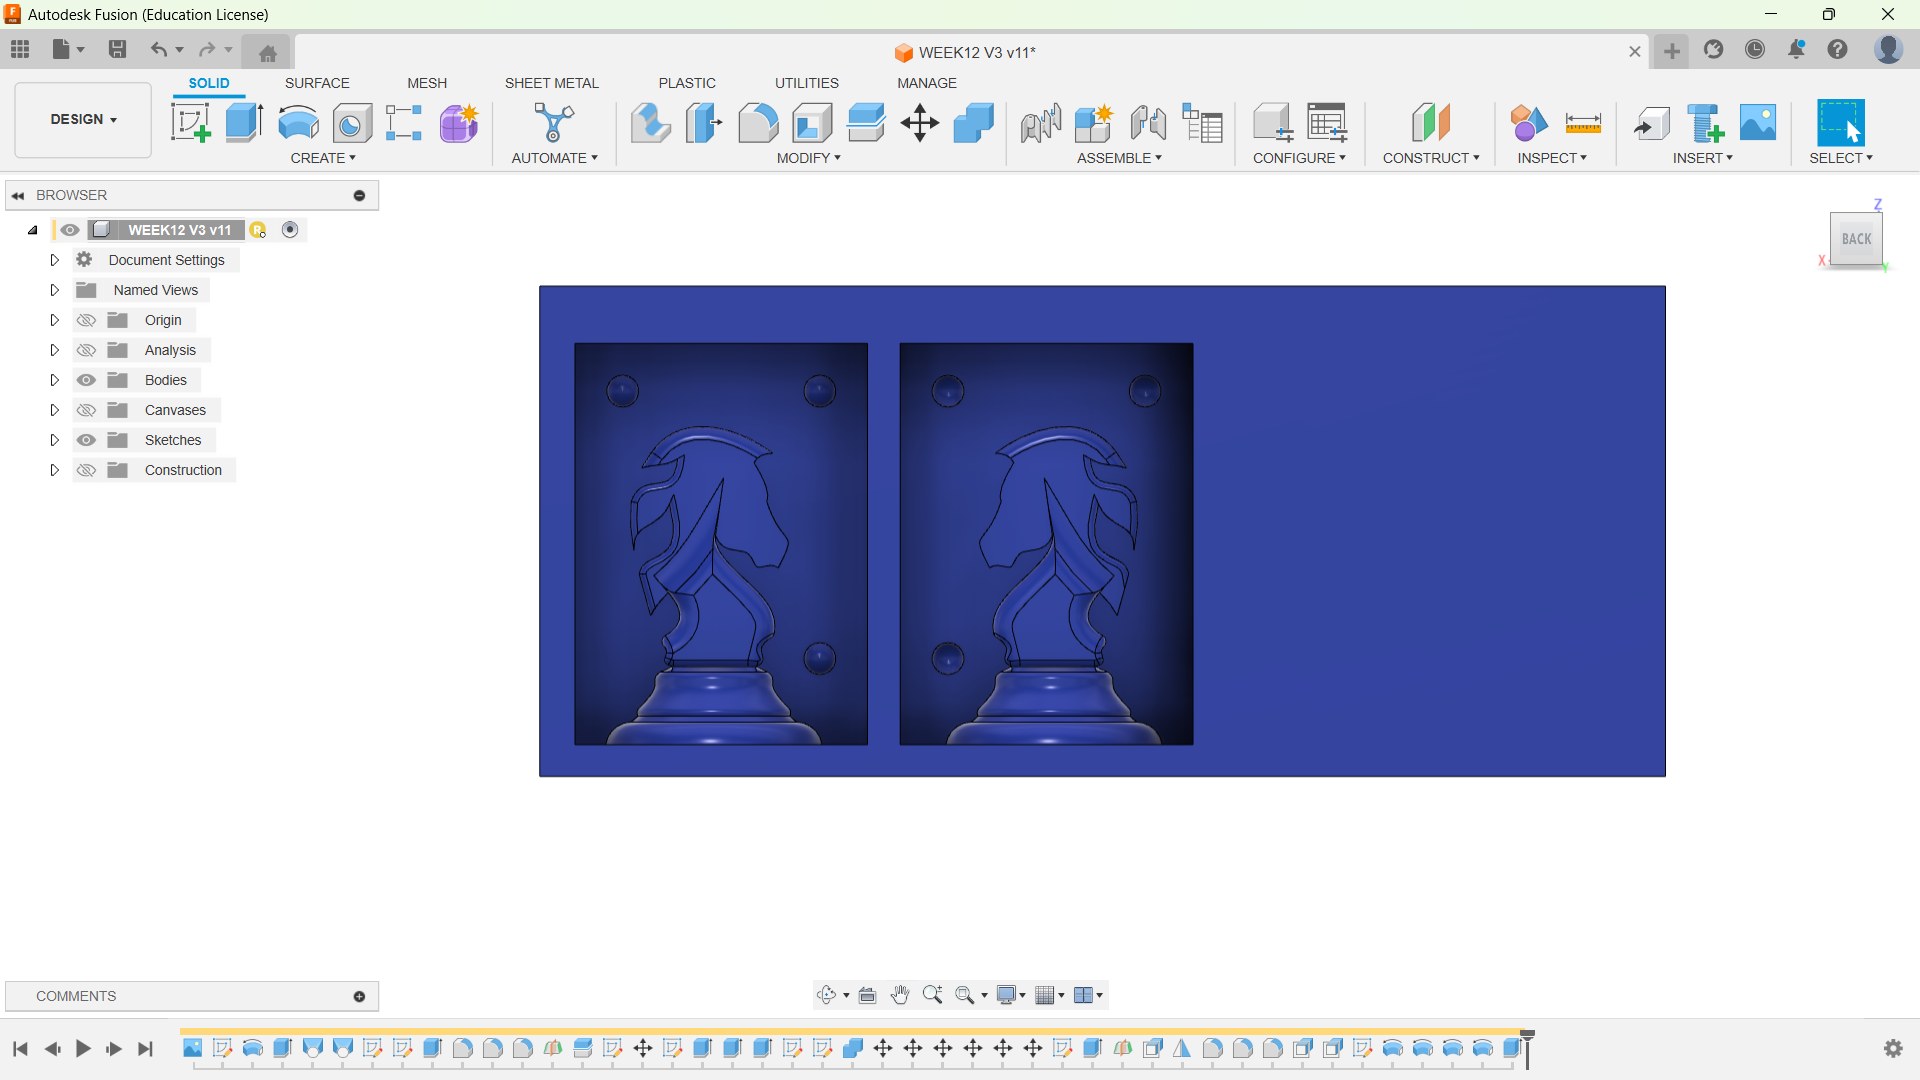Open the CONSTRUCT dropdown menu

point(1430,158)
